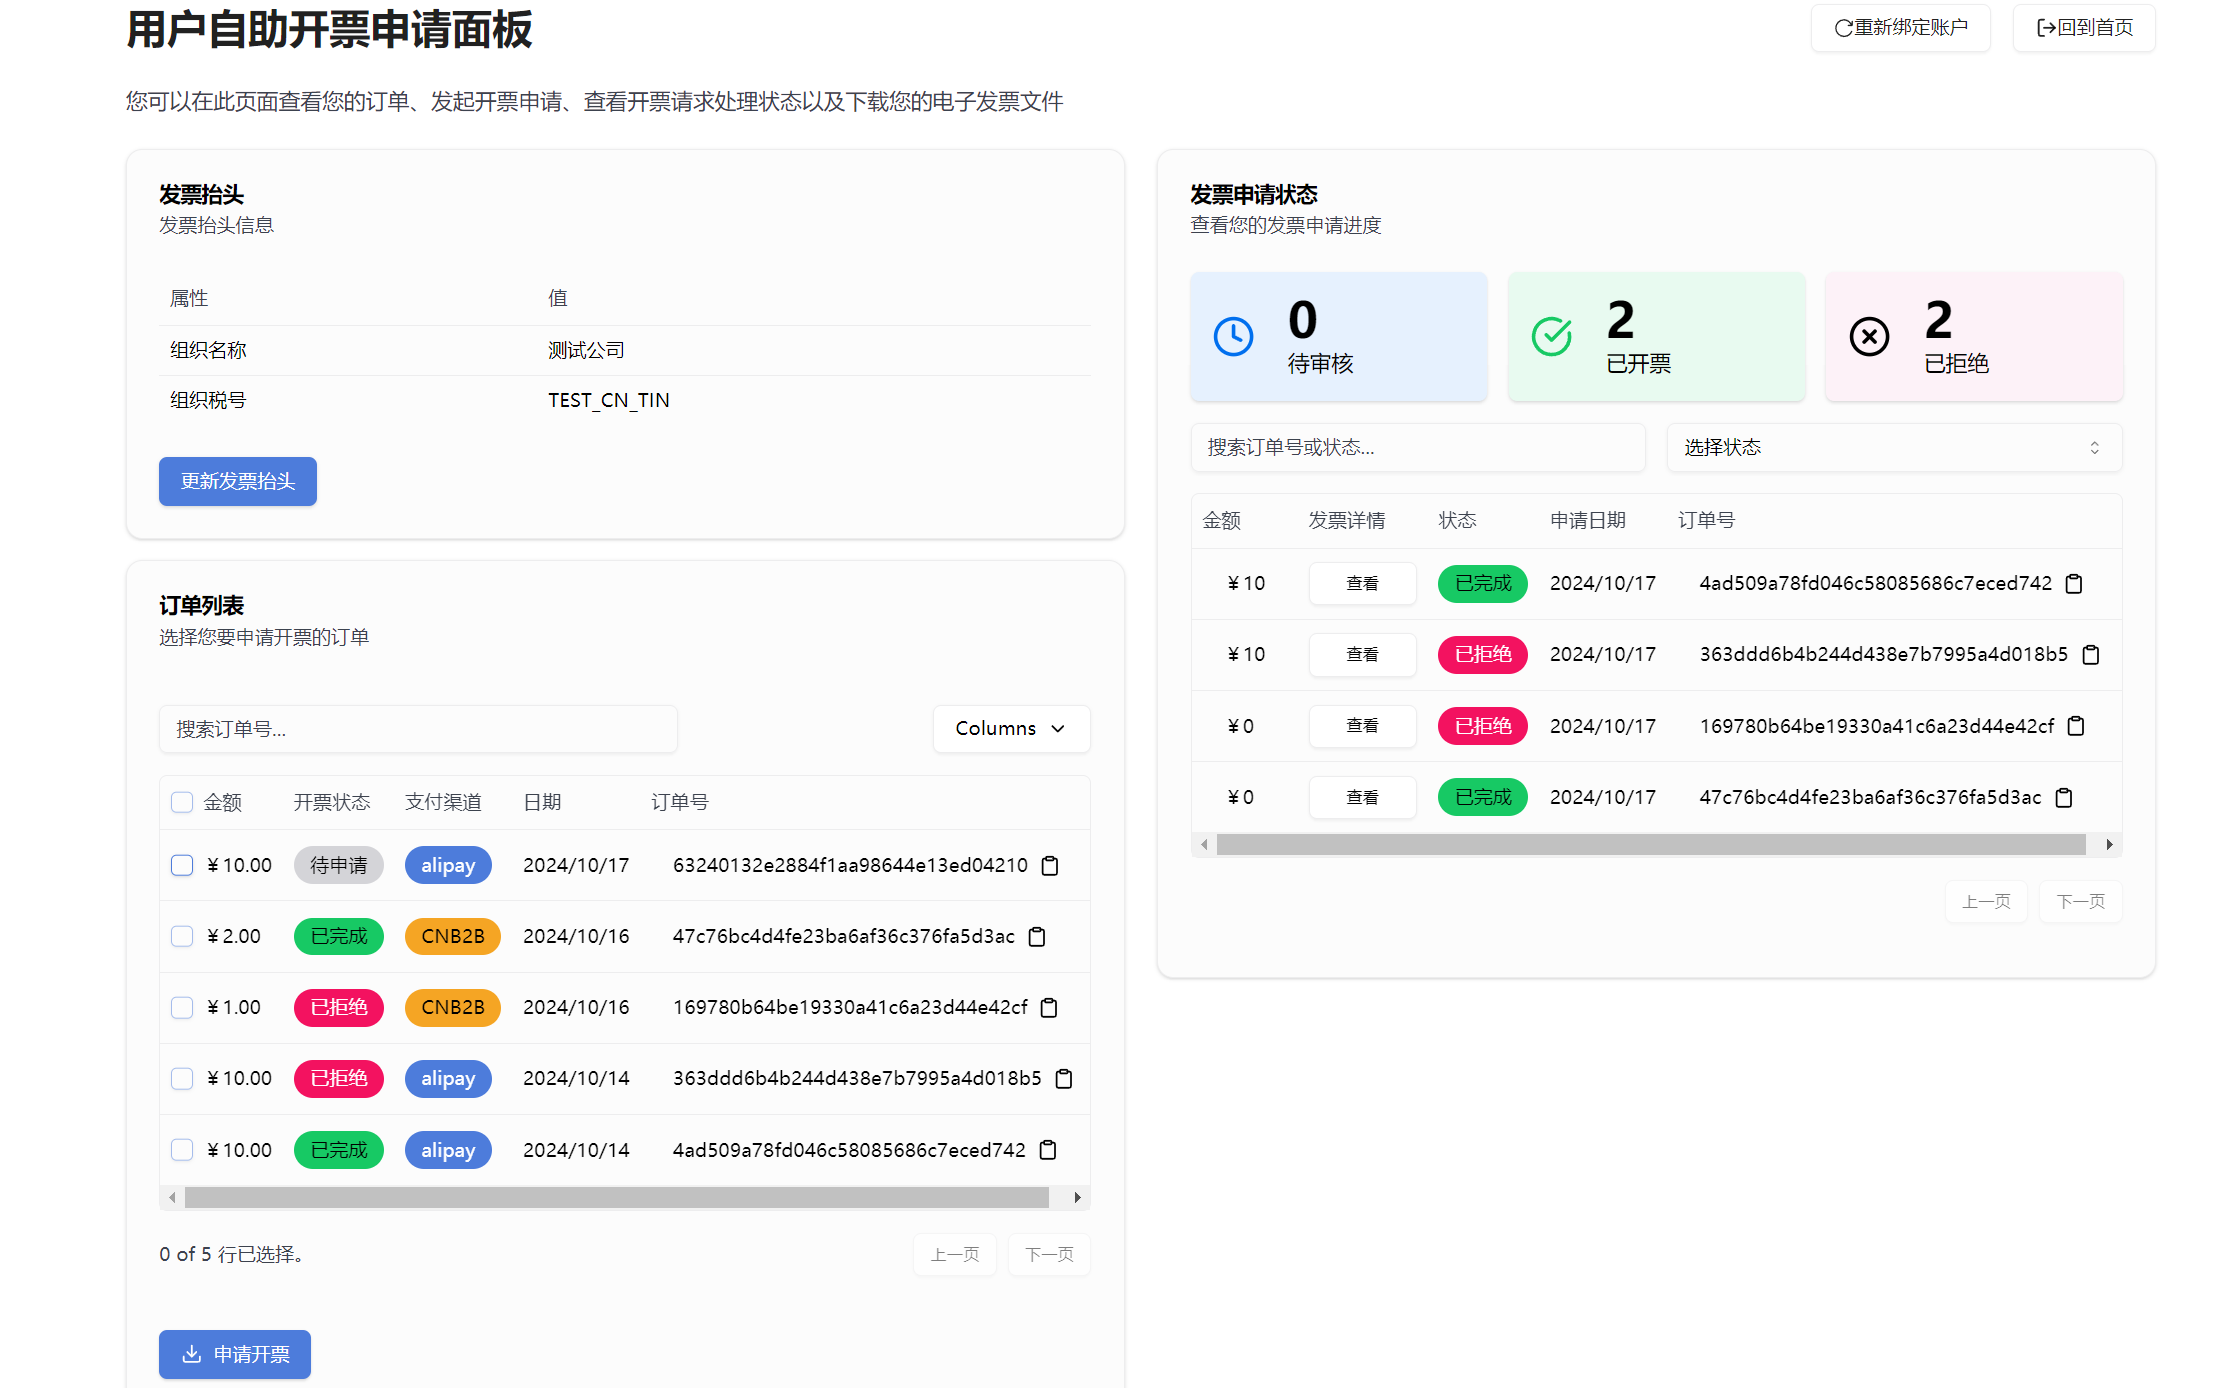Click scroll-right arrow of invoice status scrollbar

pyautogui.click(x=2109, y=845)
